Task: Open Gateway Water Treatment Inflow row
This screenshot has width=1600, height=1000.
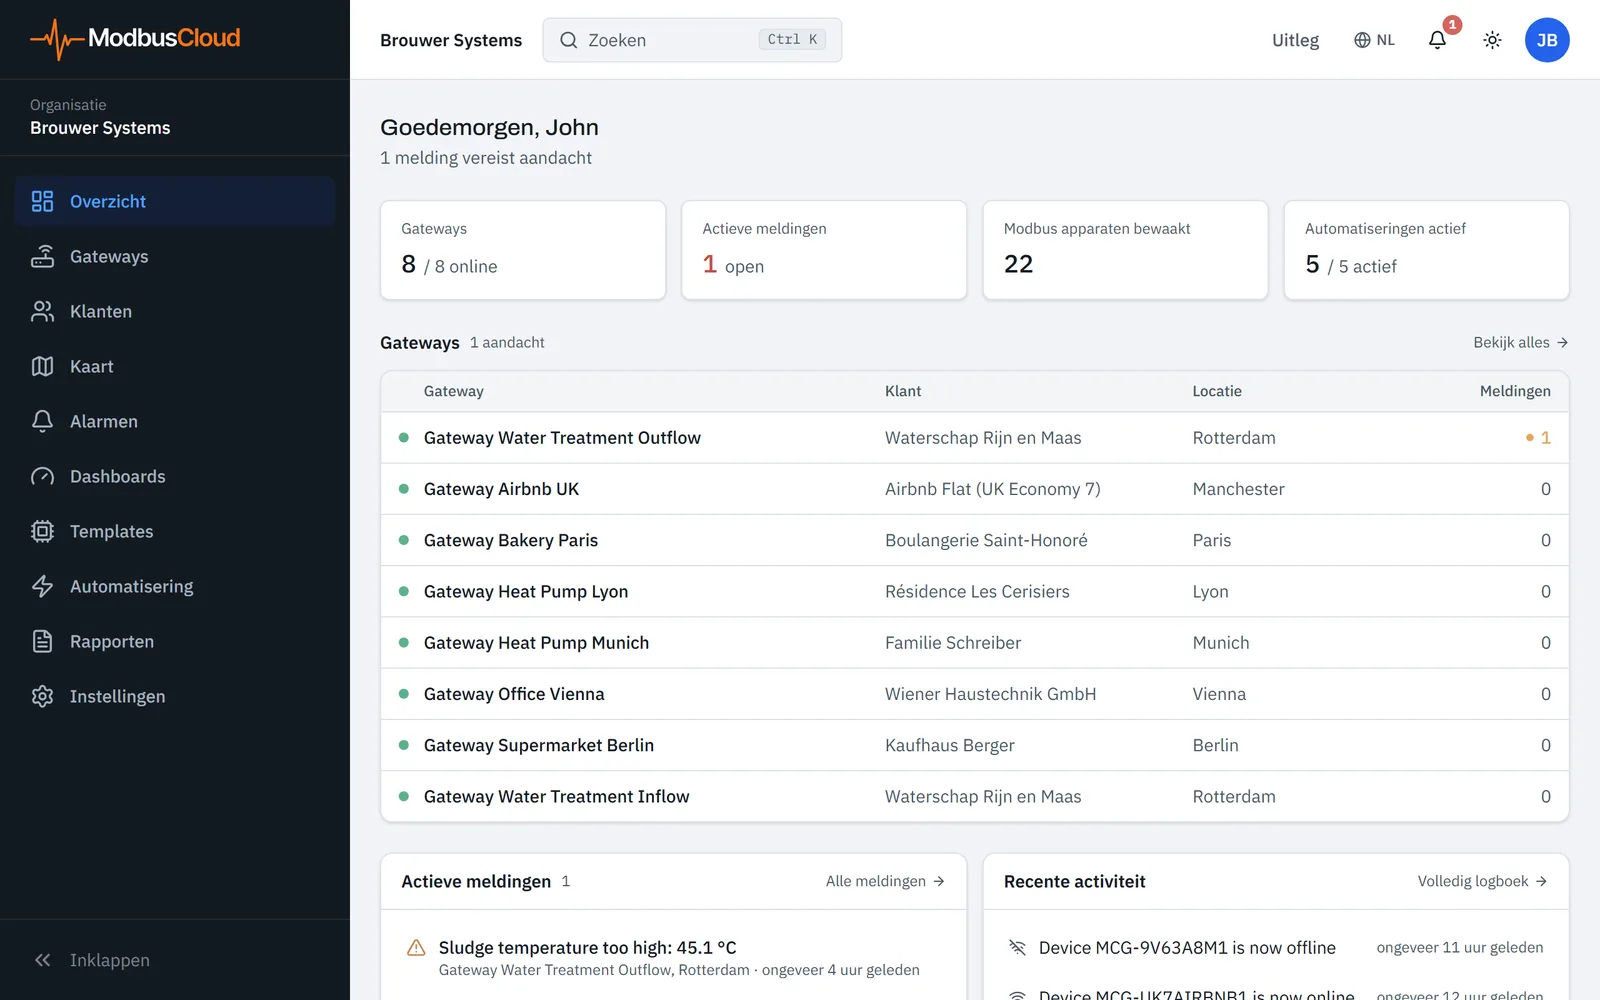Action: pyautogui.click(x=974, y=796)
